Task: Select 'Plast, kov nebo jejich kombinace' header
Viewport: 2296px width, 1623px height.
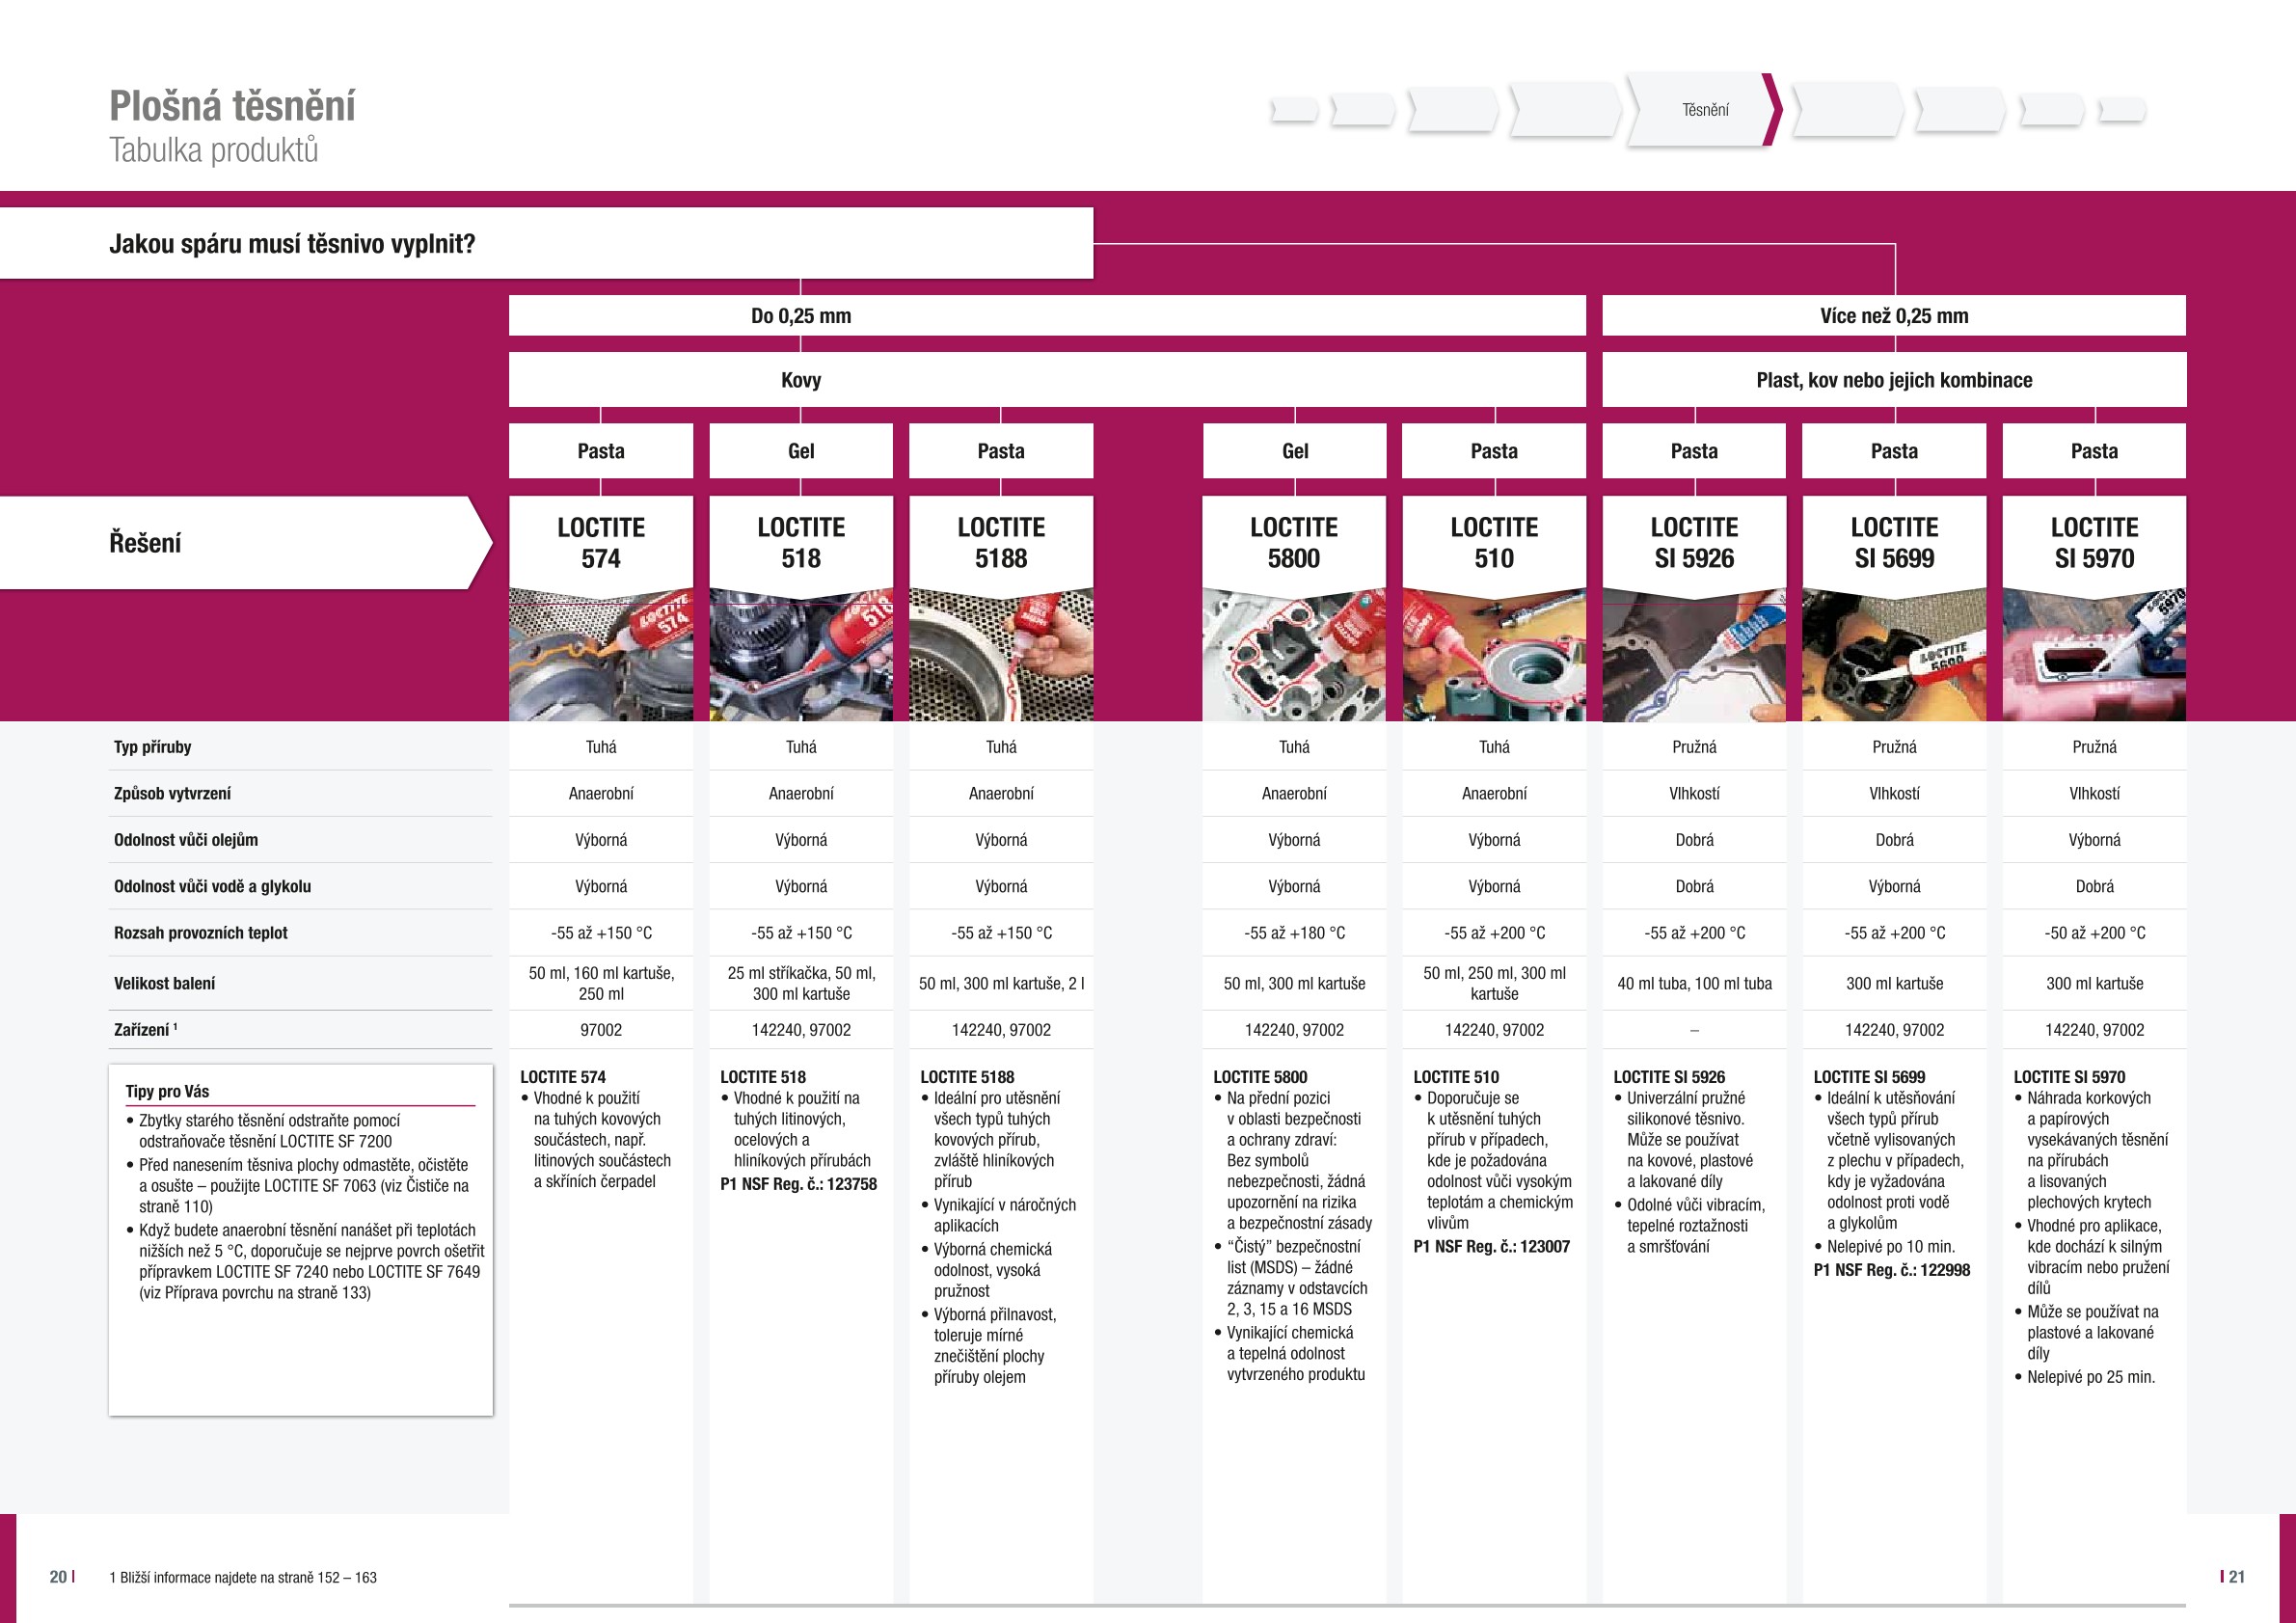Action: coord(1894,380)
